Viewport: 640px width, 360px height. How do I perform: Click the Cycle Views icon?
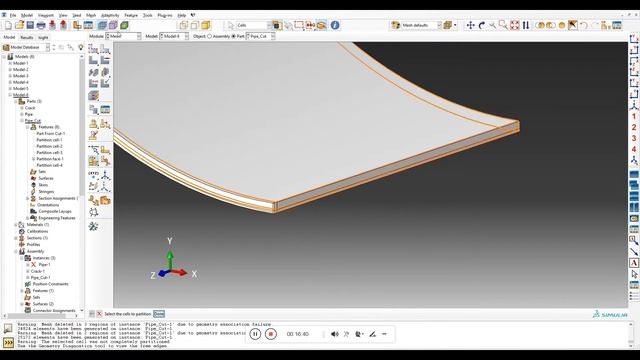pyautogui.click(x=526, y=25)
